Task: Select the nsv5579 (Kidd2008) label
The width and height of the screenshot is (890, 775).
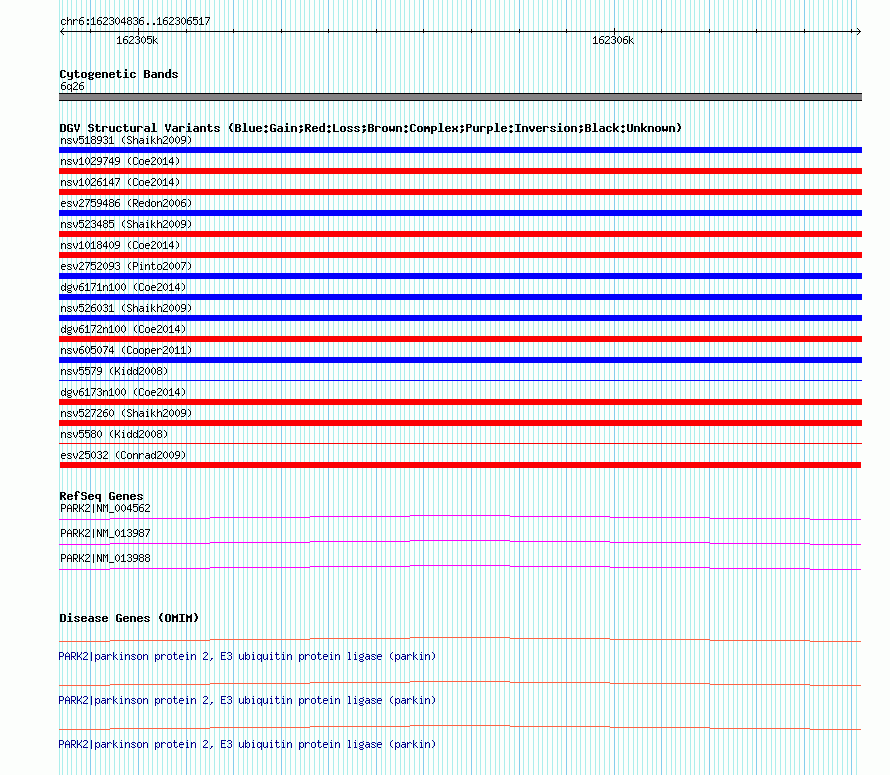Action: 114,371
